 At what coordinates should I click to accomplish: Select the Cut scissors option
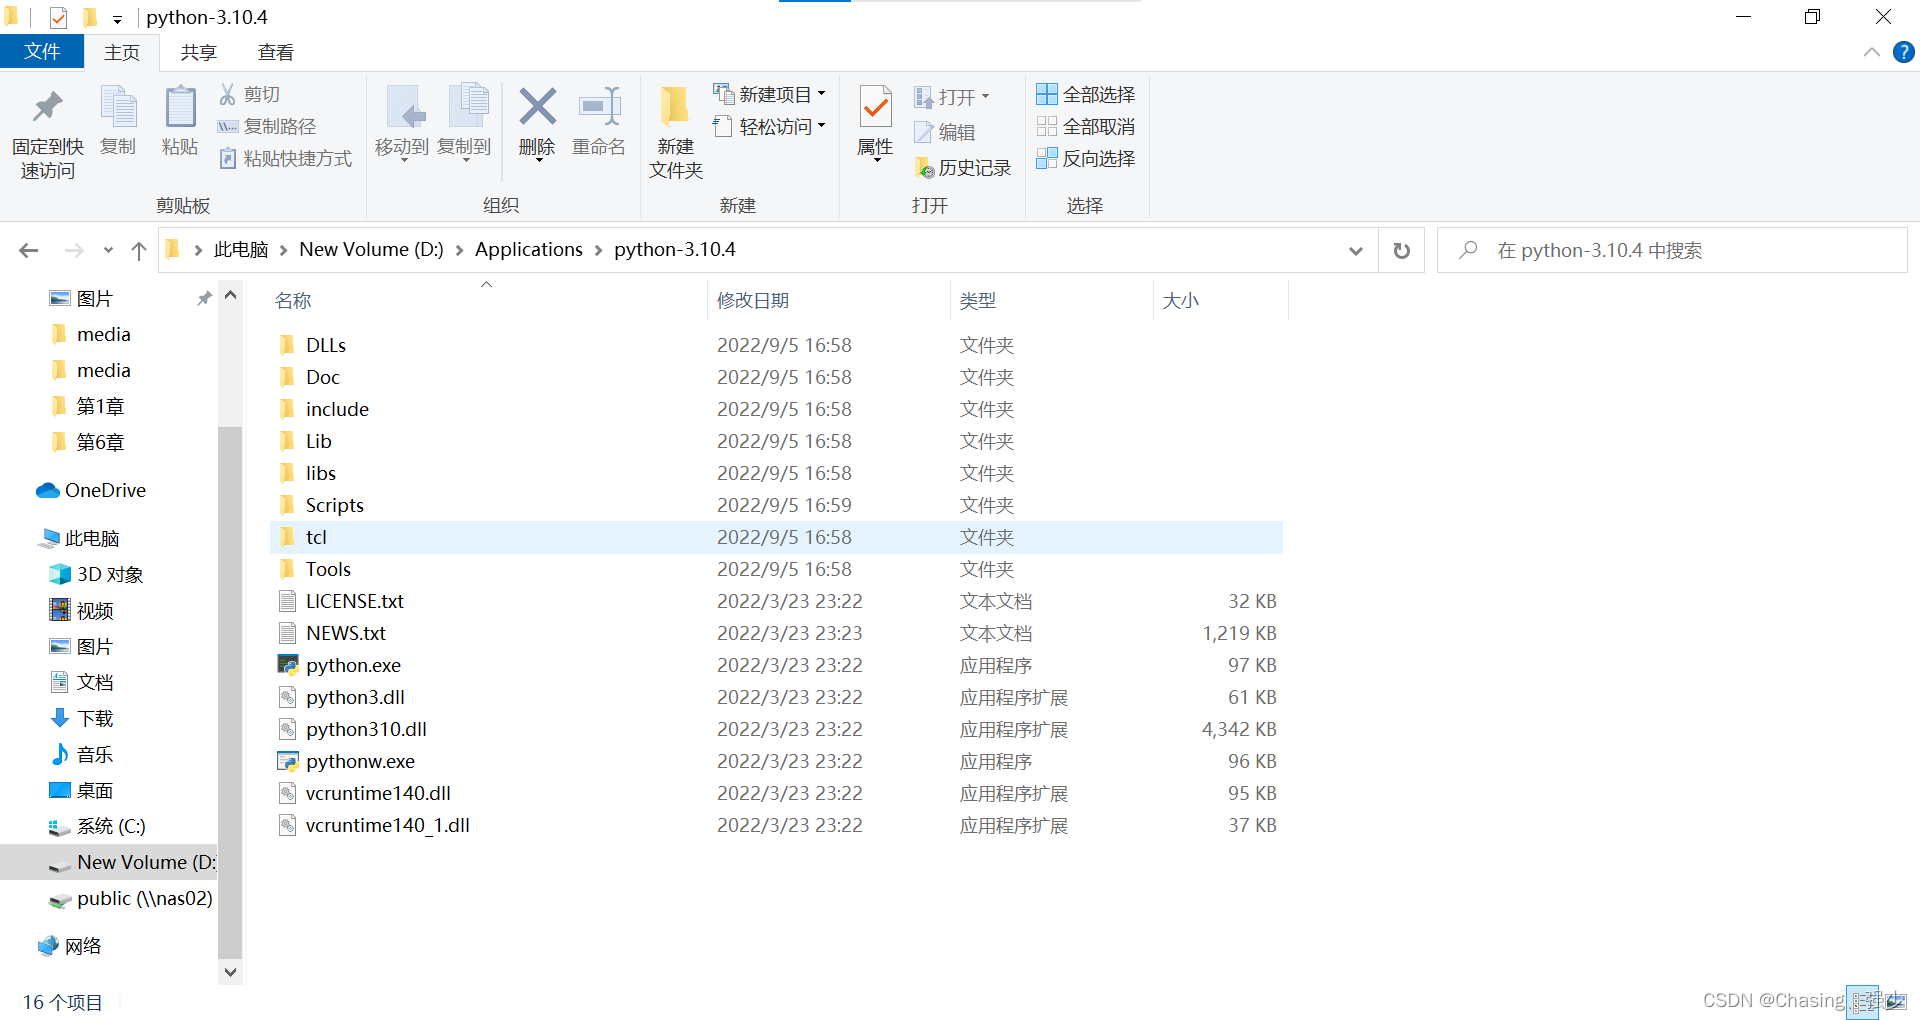pyautogui.click(x=249, y=94)
